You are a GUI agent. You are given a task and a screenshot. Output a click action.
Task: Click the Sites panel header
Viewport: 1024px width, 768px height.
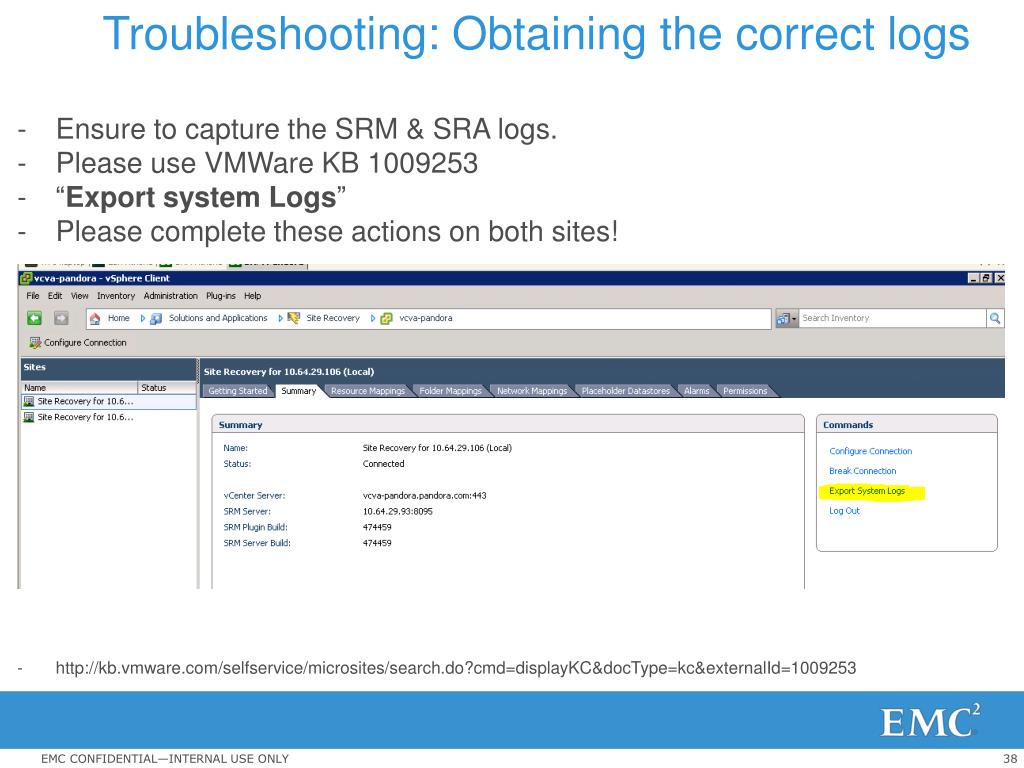pos(108,368)
